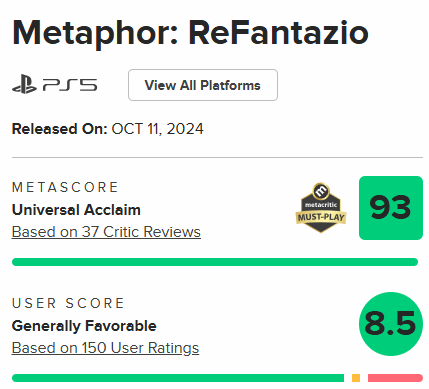429x389 pixels.
Task: Click the green positive user ratings bar
Action: [178, 378]
